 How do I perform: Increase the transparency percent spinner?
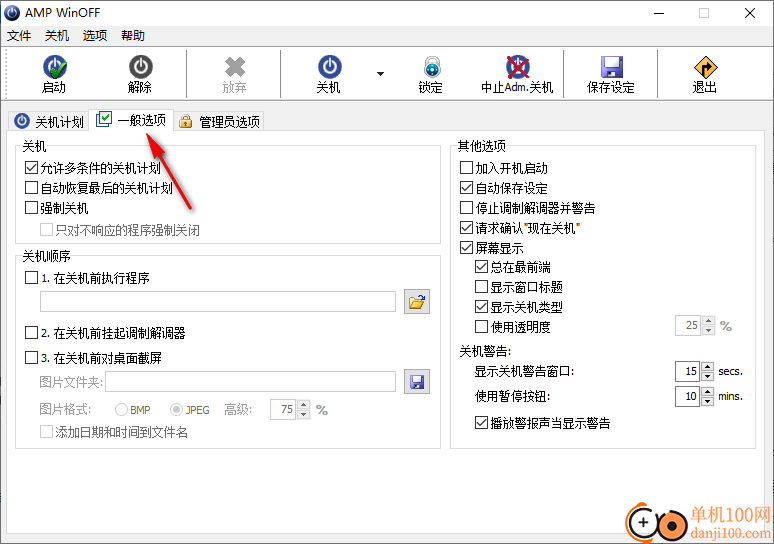[x=708, y=321]
